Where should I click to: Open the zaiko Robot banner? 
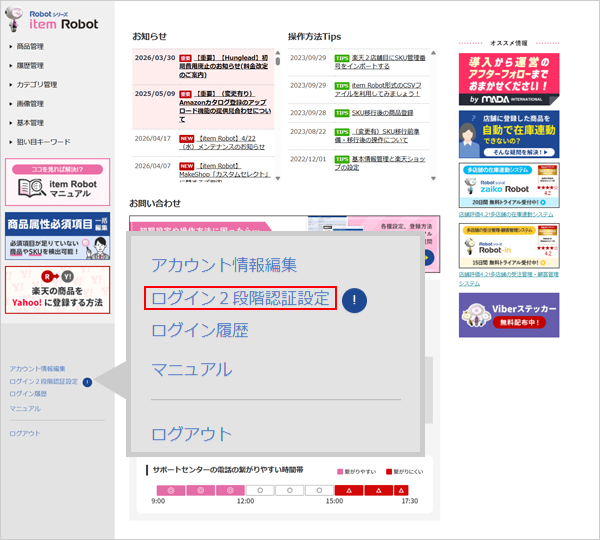(509, 185)
